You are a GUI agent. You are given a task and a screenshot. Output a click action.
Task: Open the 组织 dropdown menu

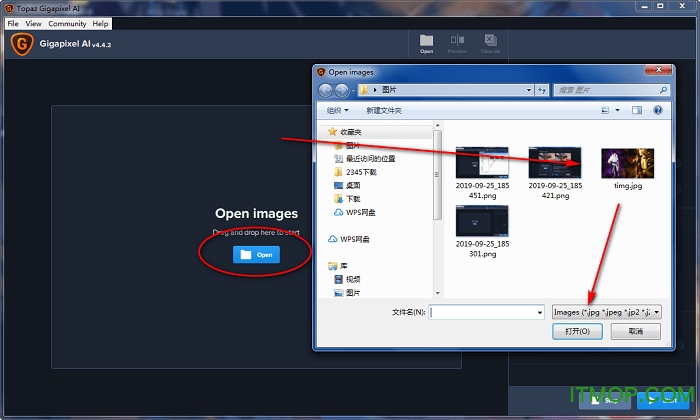337,110
